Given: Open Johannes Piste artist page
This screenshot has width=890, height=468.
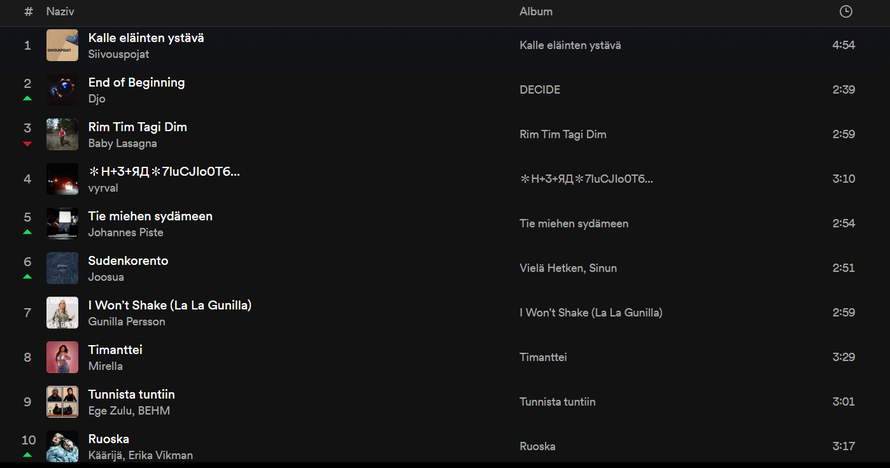Looking at the screenshot, I should click(125, 232).
